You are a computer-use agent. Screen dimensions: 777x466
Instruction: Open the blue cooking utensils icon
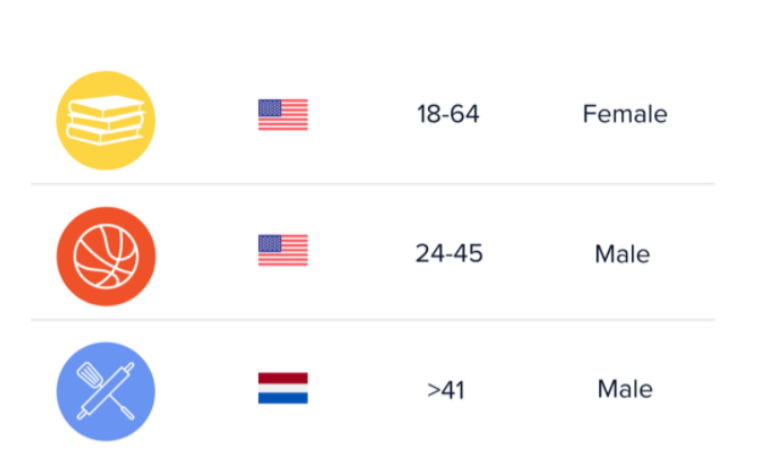[x=106, y=392]
